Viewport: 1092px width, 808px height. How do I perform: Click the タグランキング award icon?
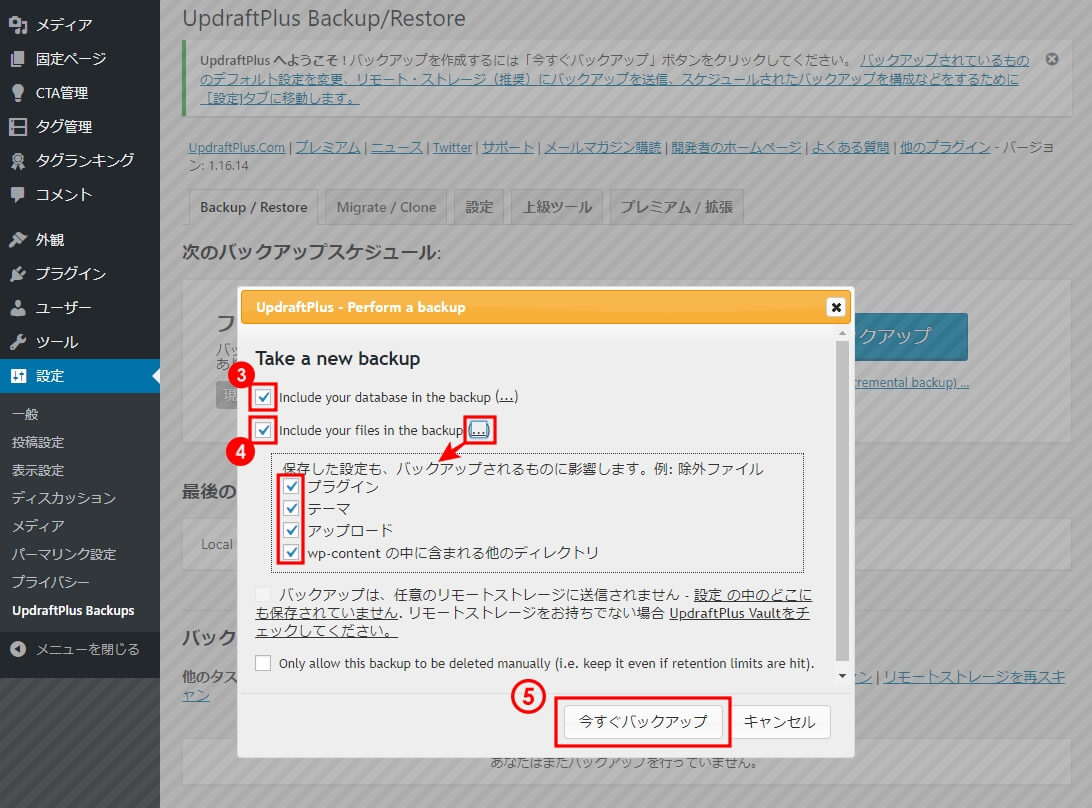[x=18, y=161]
